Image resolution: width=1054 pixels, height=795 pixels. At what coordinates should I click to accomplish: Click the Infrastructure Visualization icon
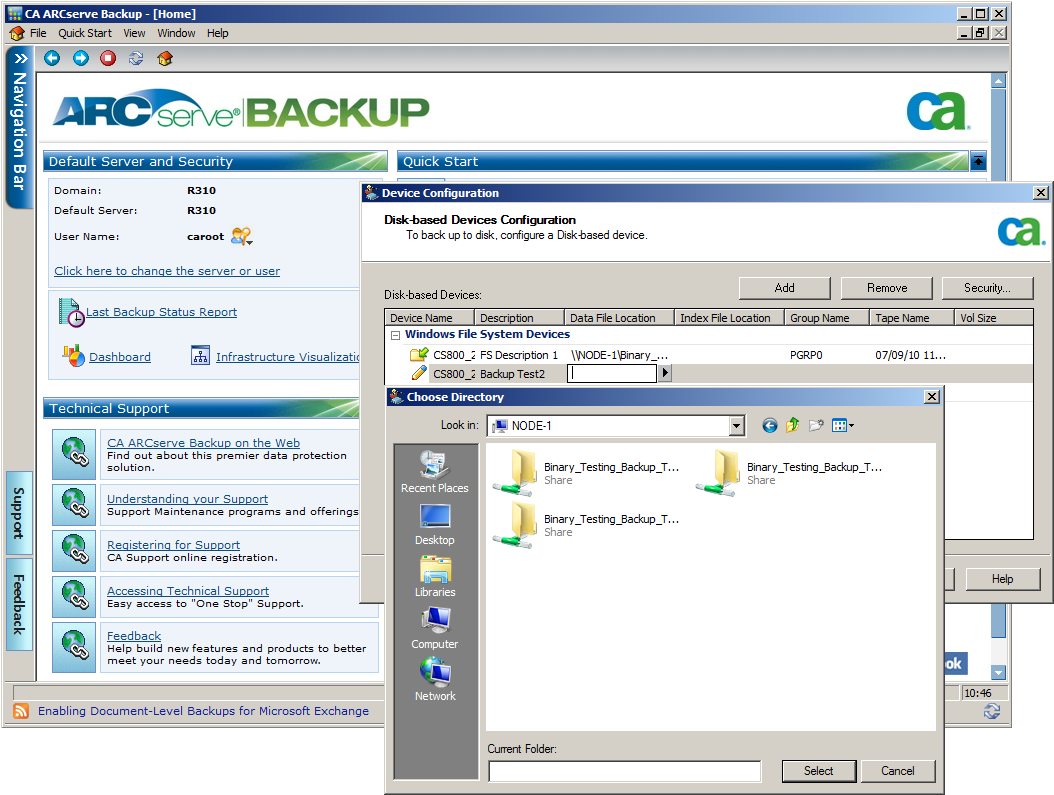point(200,355)
